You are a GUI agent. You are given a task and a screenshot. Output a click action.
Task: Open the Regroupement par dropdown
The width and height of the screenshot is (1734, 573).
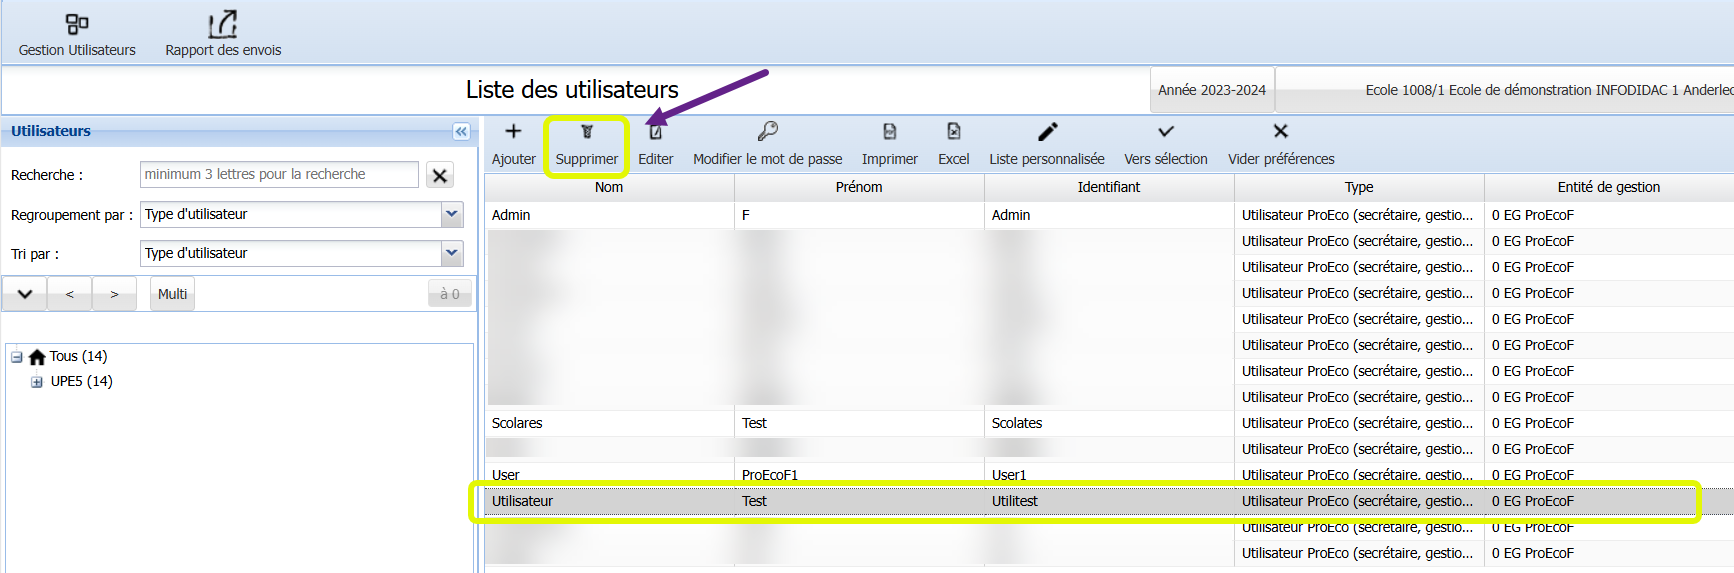point(452,214)
